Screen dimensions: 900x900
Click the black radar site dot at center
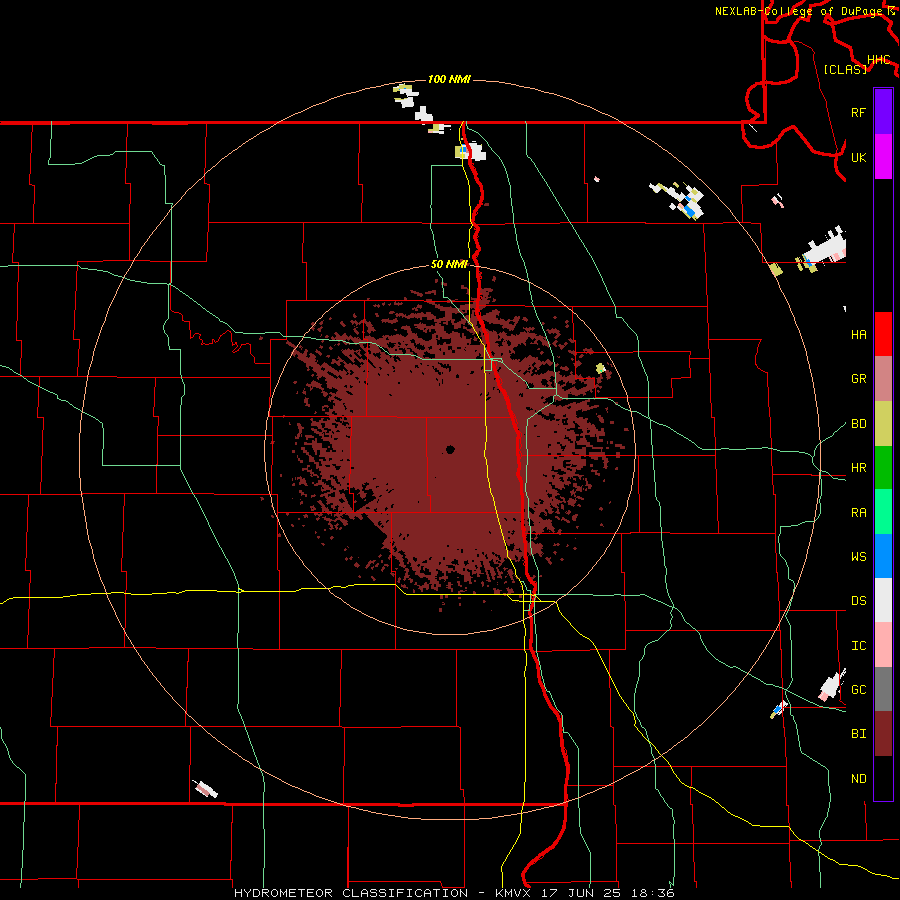click(450, 449)
